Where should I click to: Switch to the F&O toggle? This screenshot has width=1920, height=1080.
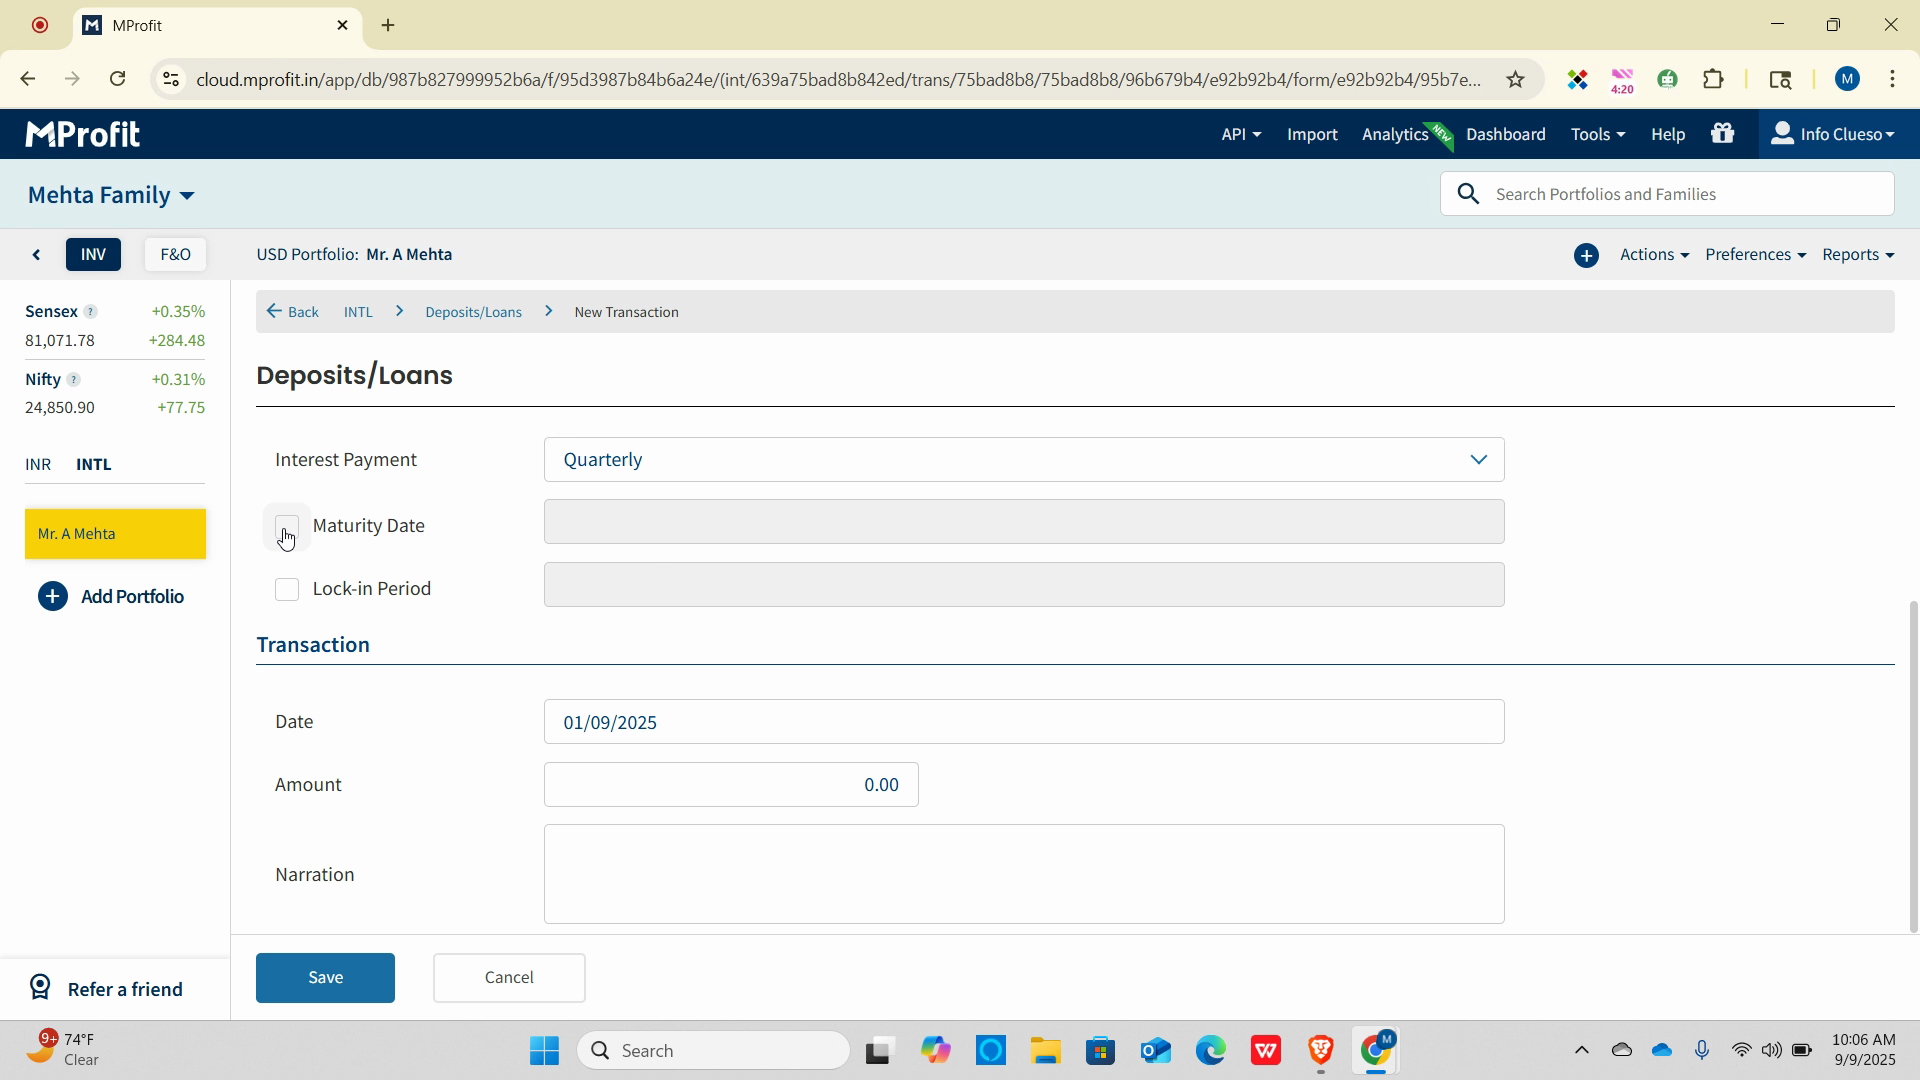tap(175, 255)
